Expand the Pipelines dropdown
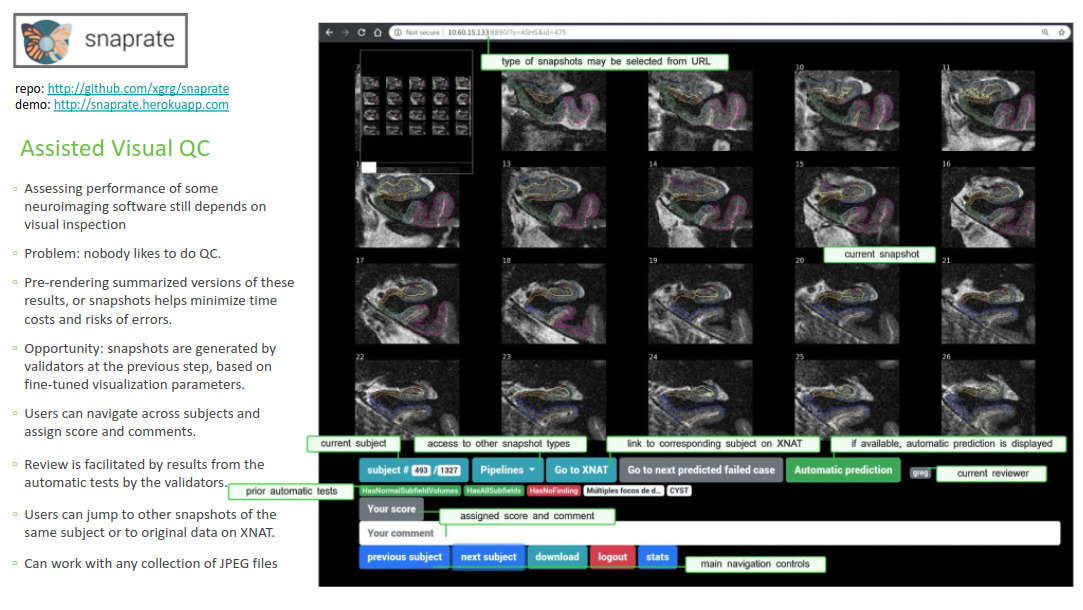The image size is (1083, 610). pyautogui.click(x=507, y=470)
